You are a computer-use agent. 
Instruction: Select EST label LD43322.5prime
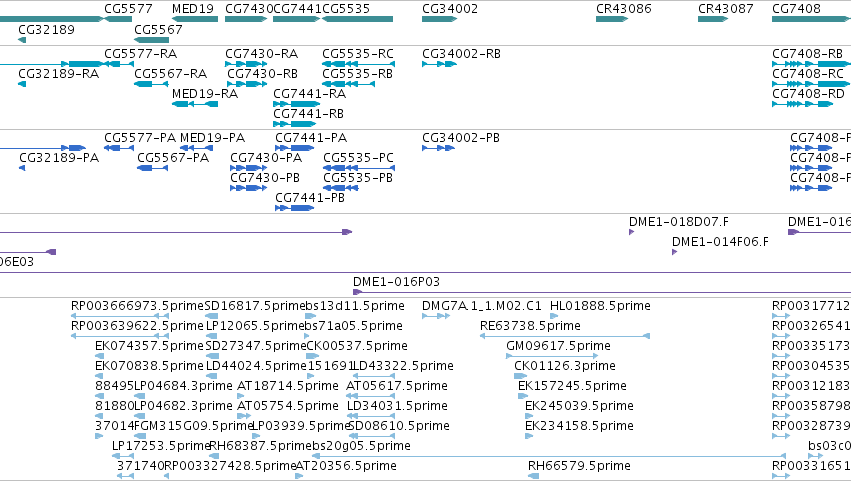403,366
